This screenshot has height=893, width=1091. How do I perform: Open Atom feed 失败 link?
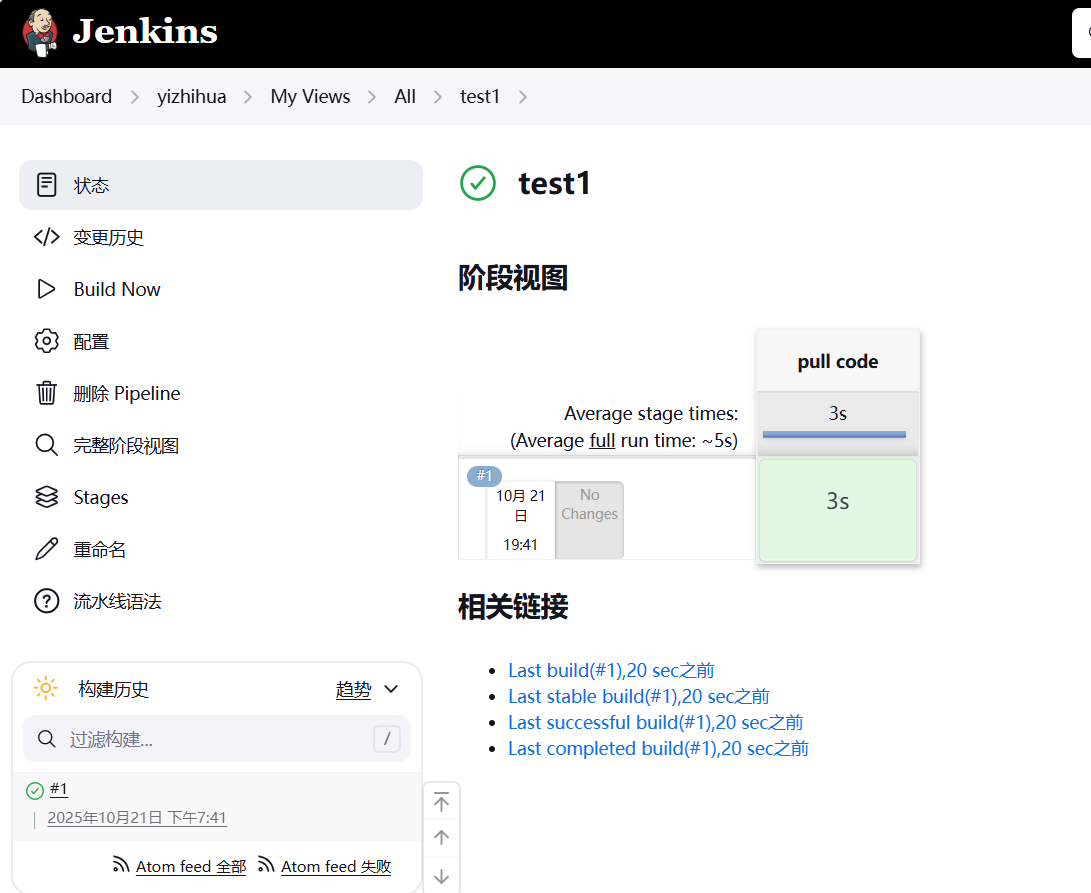coord(336,867)
